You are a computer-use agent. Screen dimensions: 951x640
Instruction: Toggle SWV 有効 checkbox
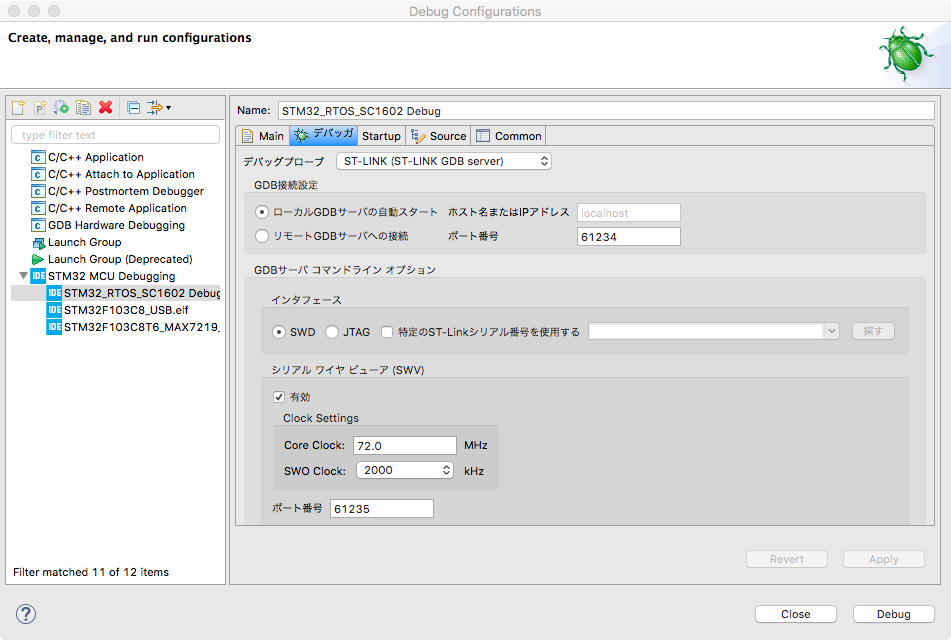click(279, 397)
